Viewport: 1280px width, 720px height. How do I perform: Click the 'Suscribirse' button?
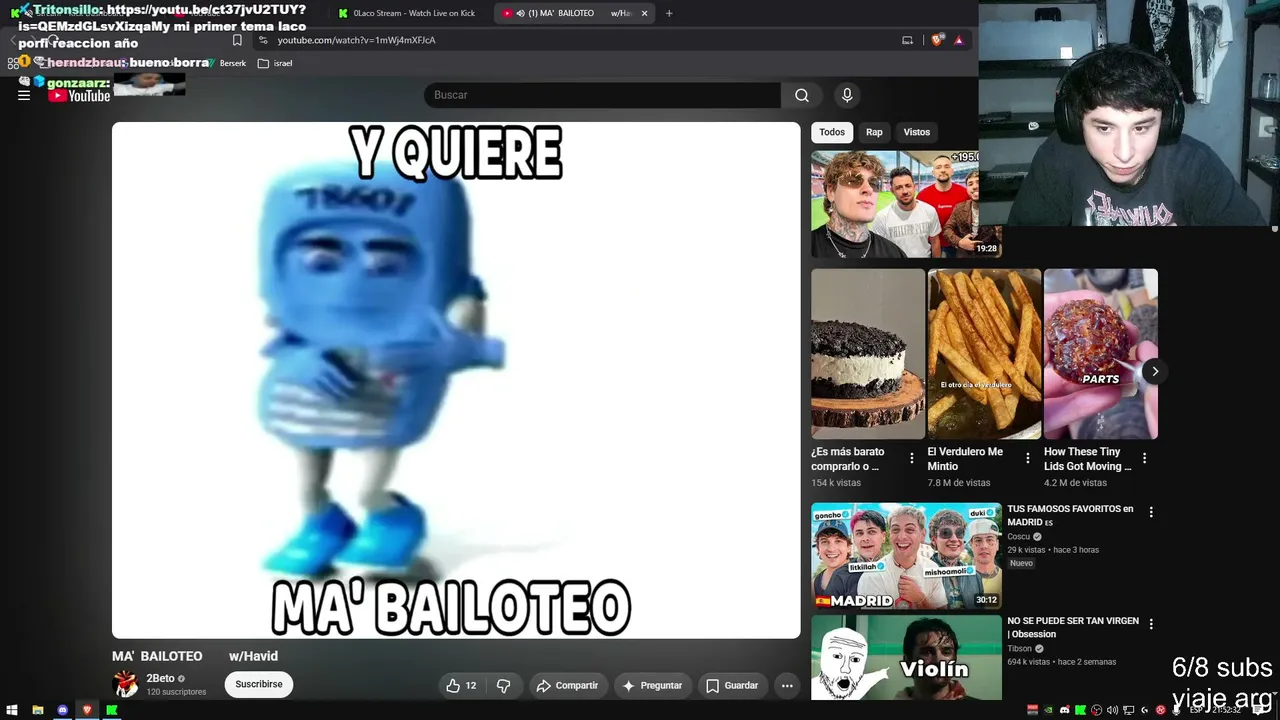pos(259,685)
